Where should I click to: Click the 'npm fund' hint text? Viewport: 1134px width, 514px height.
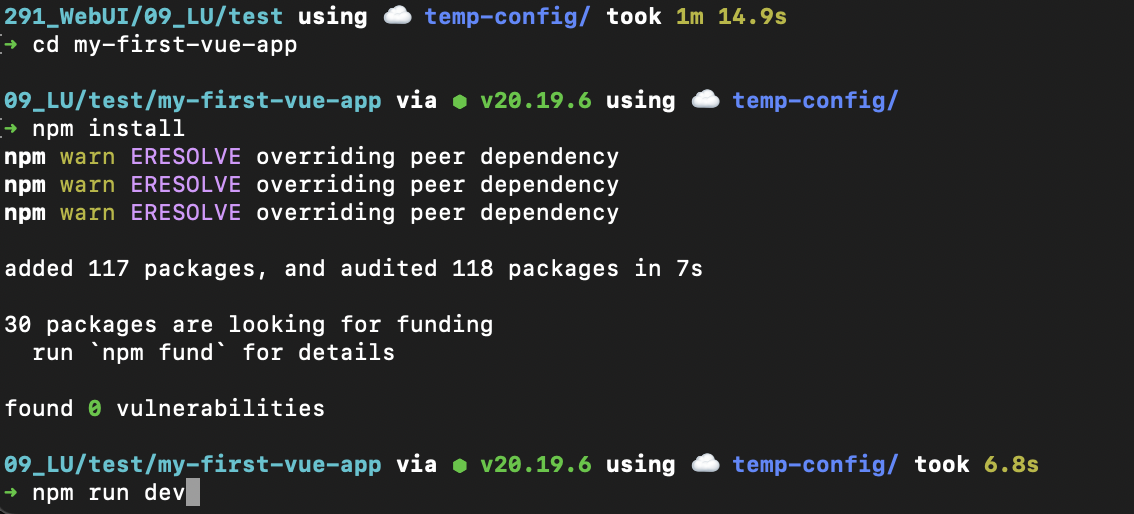tap(157, 352)
